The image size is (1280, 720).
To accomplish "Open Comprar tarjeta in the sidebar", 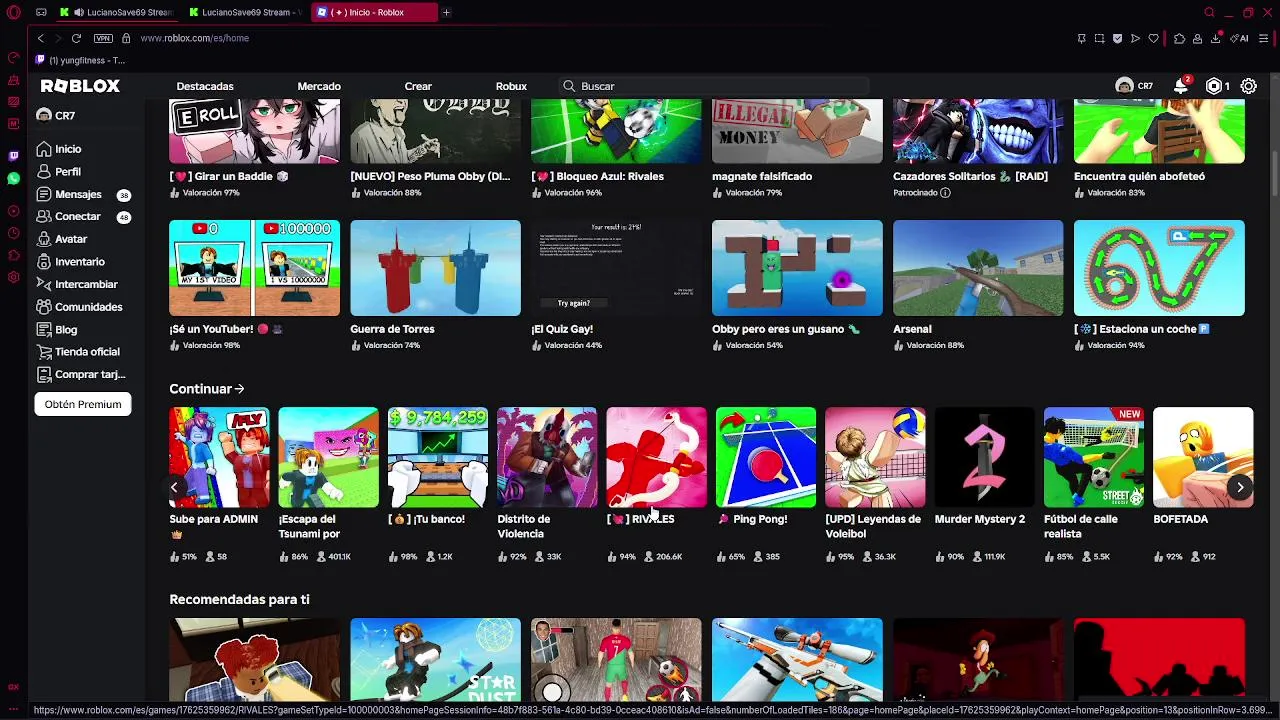I will [x=80, y=374].
